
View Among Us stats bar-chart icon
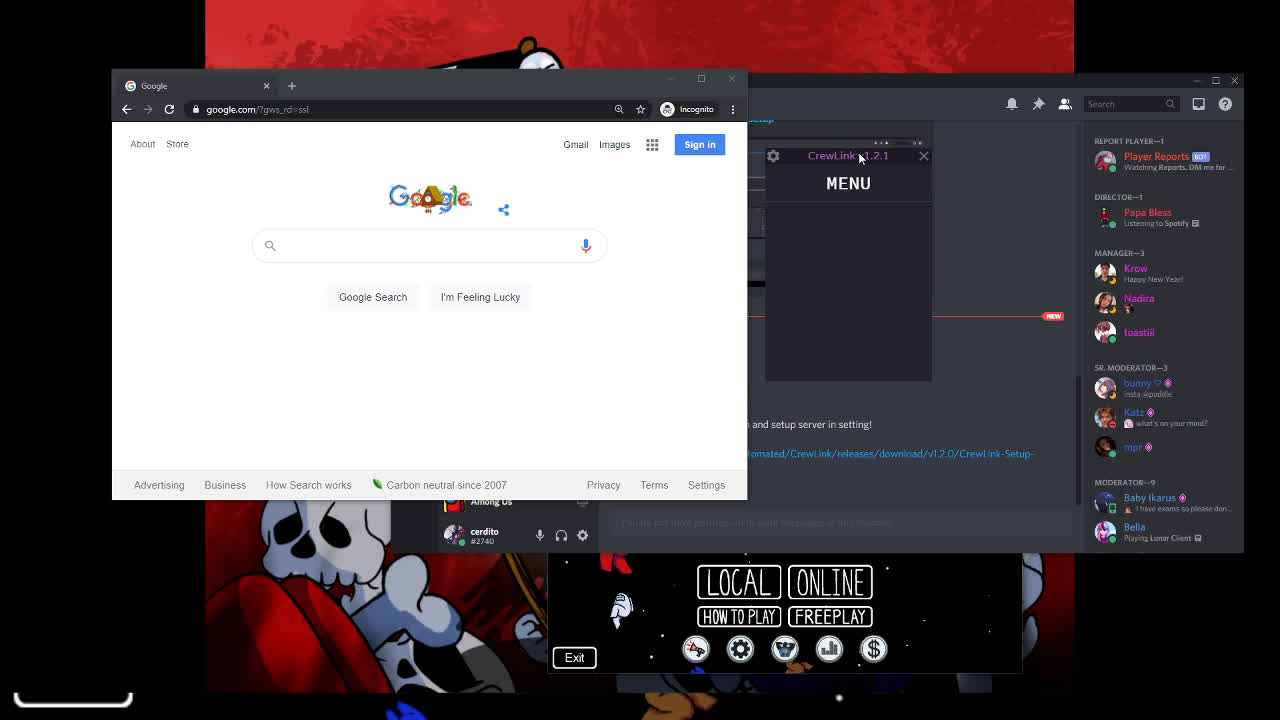coord(829,649)
